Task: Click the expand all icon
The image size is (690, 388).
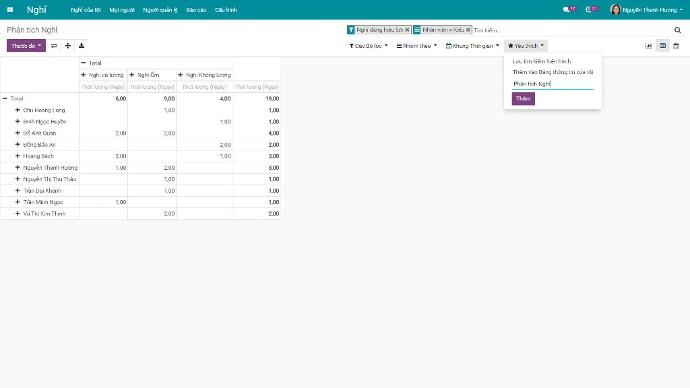Action: click(x=68, y=46)
